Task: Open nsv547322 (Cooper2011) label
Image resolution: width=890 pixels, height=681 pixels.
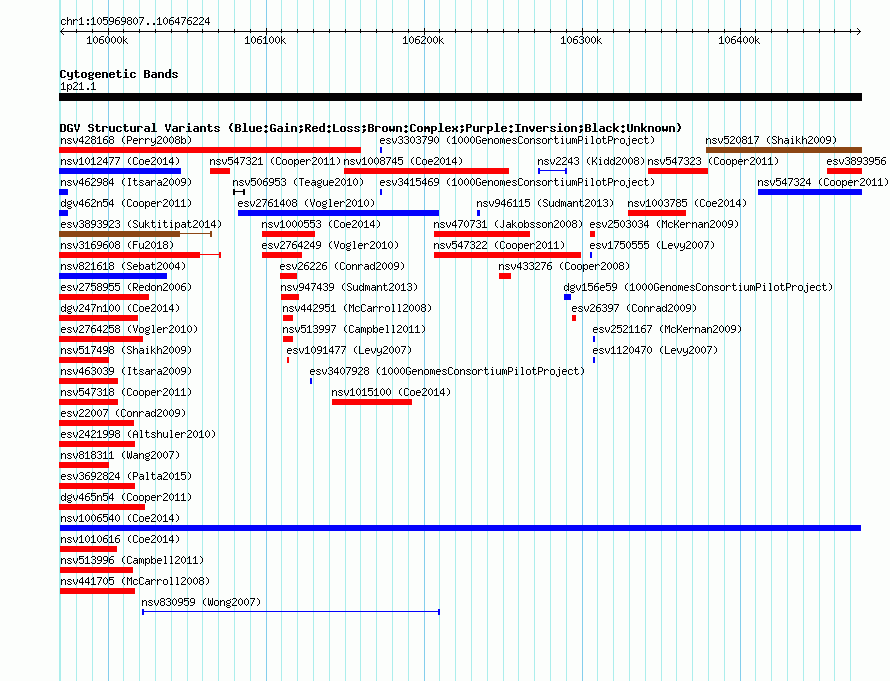Action: (x=499, y=245)
